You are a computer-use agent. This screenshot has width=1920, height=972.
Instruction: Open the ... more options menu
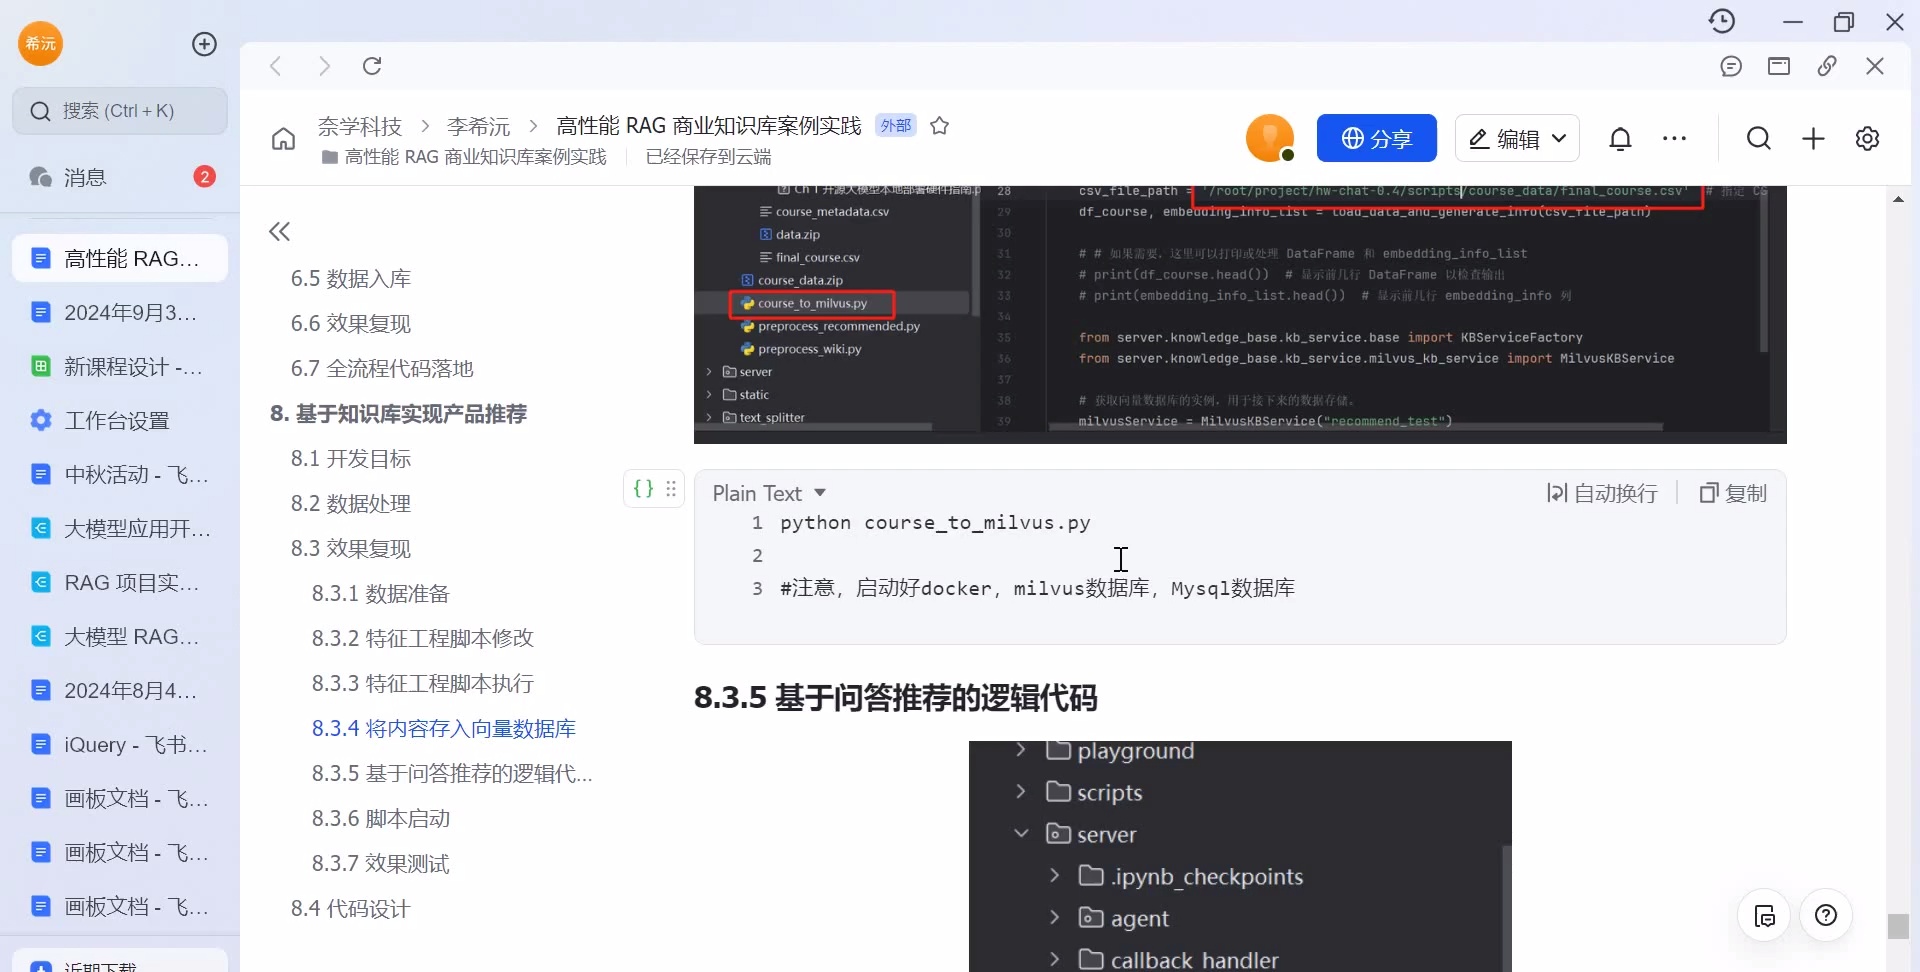click(x=1676, y=138)
